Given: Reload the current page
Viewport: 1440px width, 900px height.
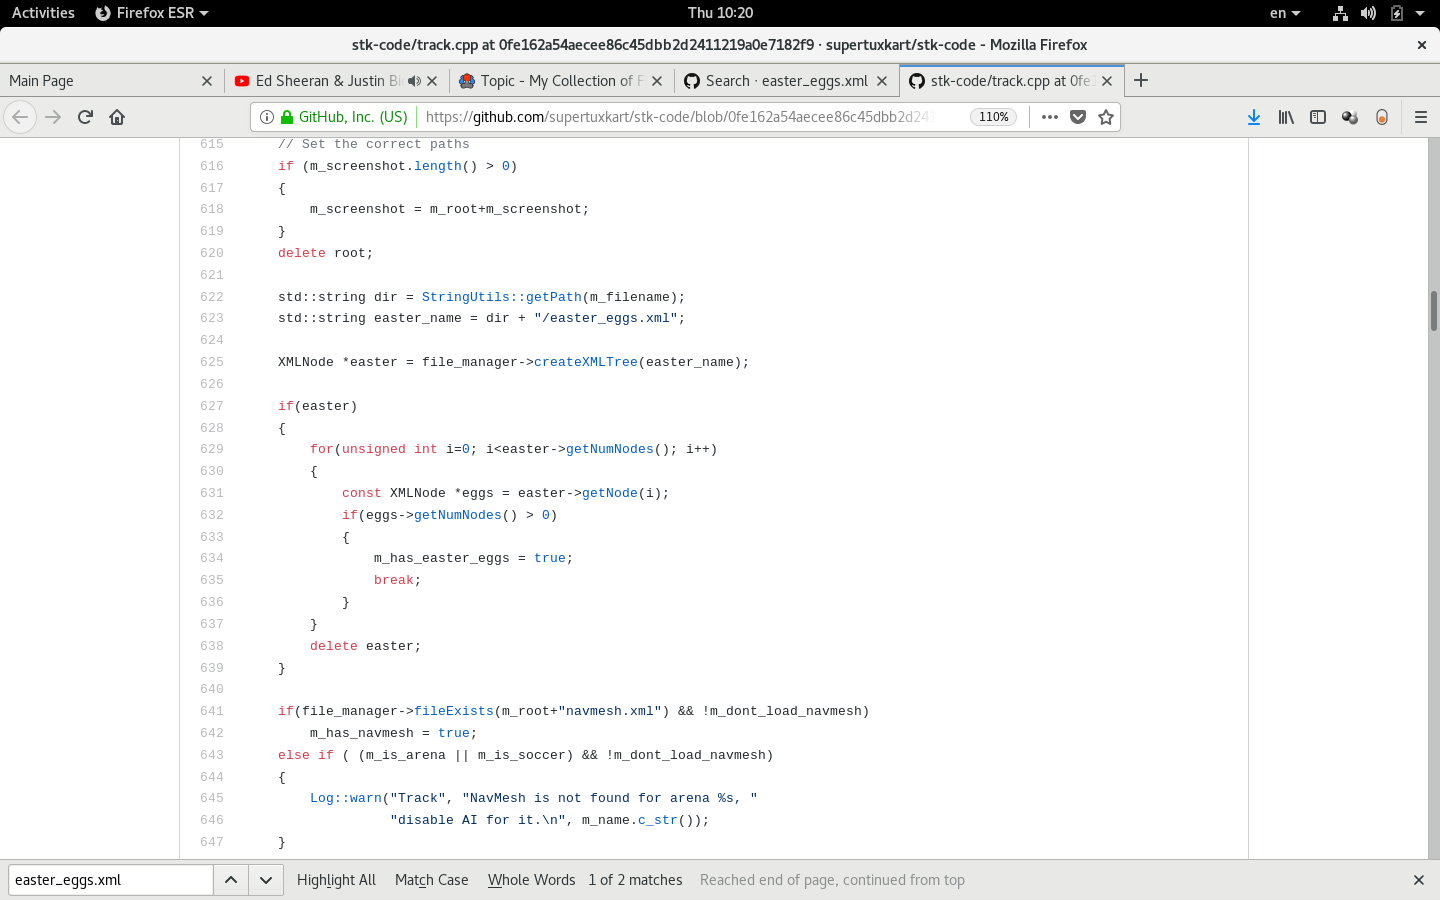Looking at the screenshot, I should pos(85,117).
